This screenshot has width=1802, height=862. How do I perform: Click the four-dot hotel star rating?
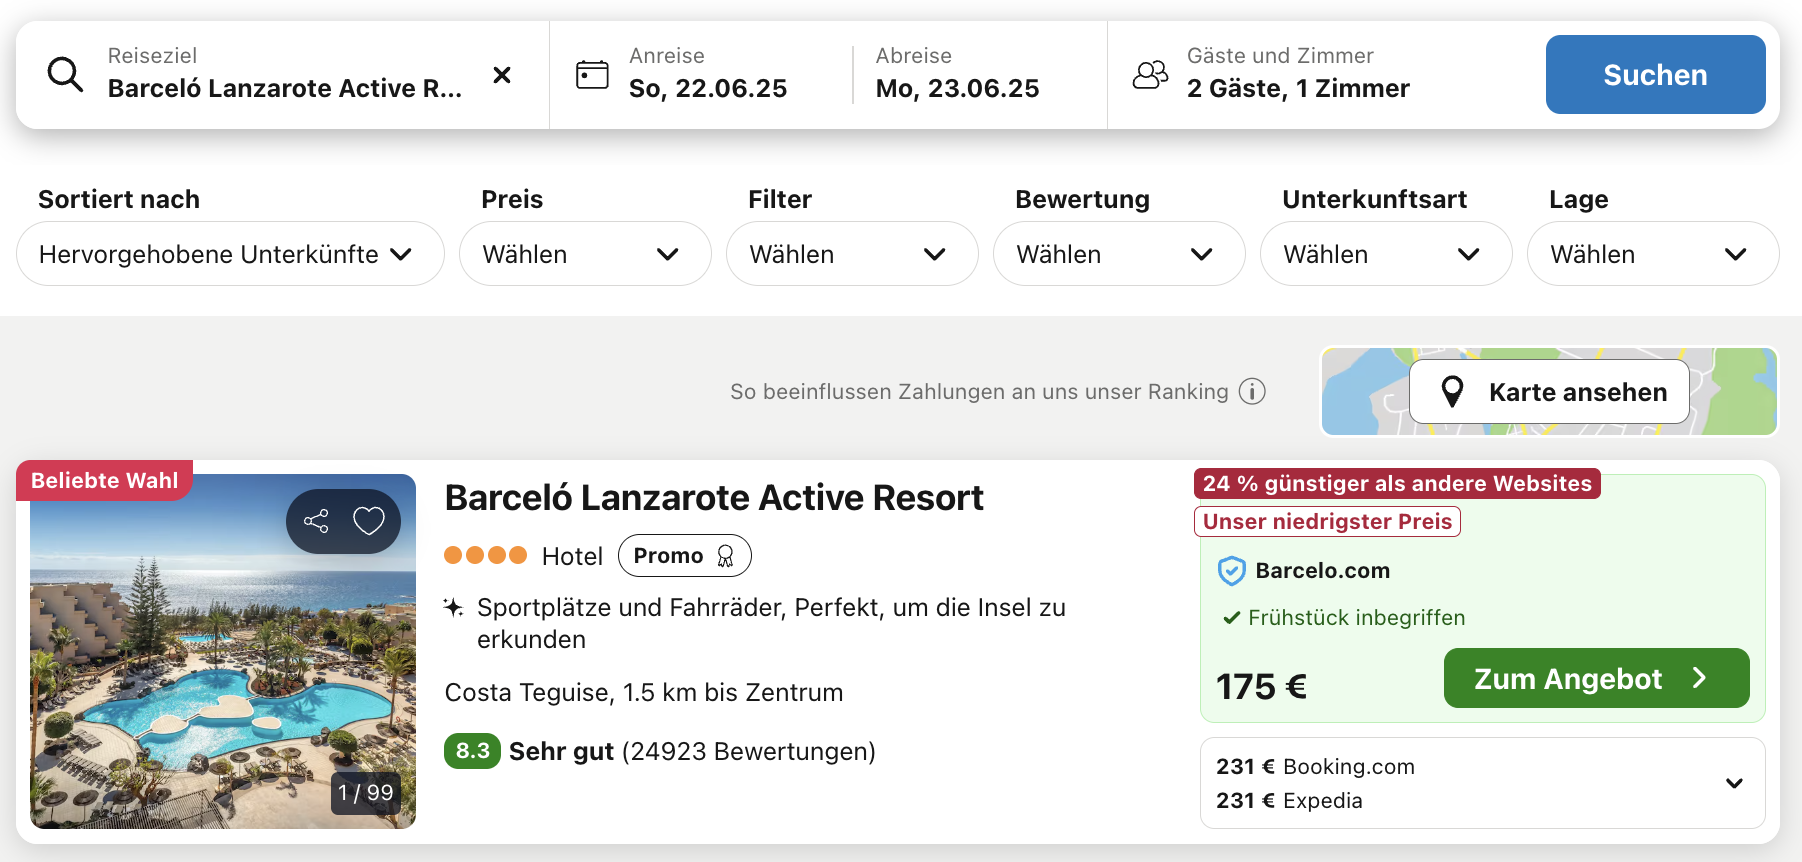point(486,555)
